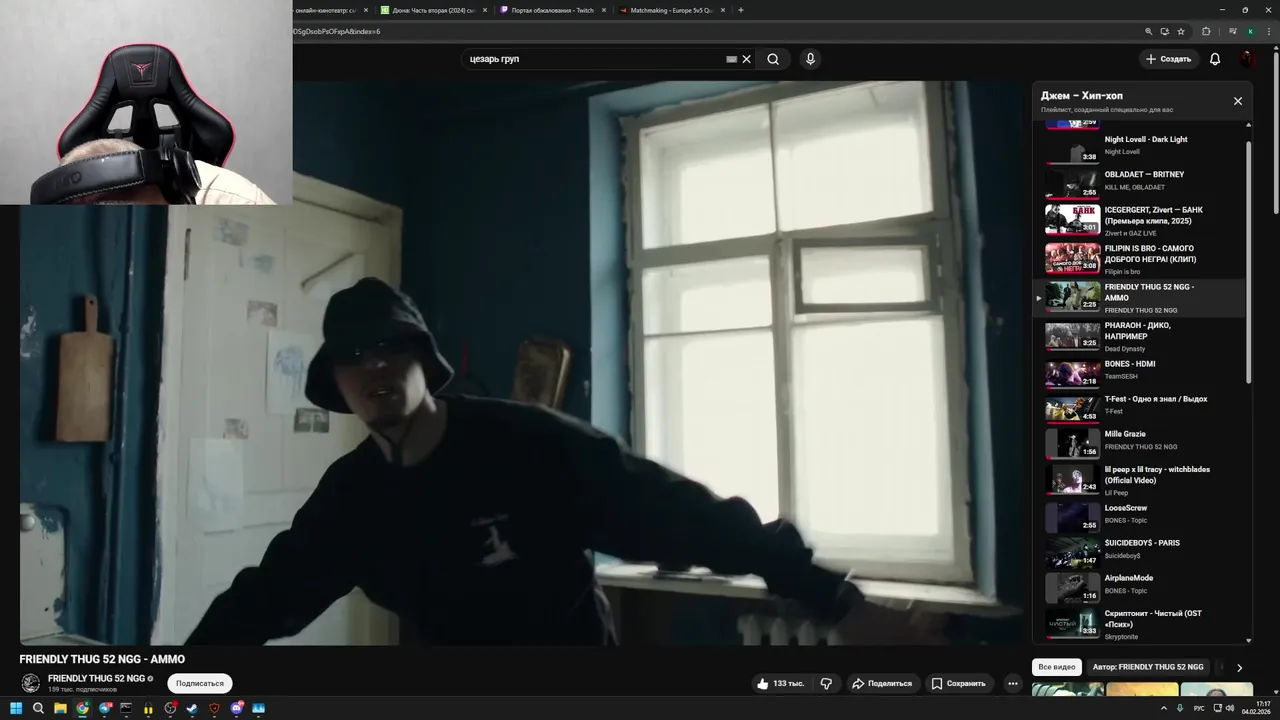Bookmark this page with the star icon
This screenshot has width=1280, height=720.
1181,31
